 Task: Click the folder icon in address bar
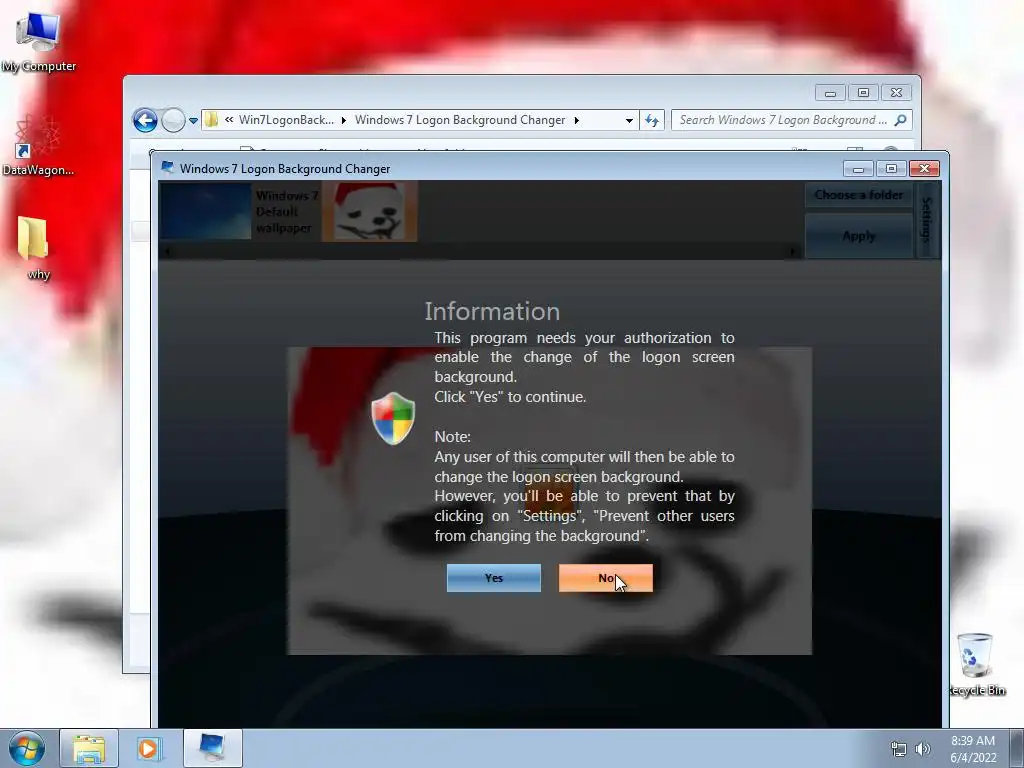pyautogui.click(x=212, y=120)
